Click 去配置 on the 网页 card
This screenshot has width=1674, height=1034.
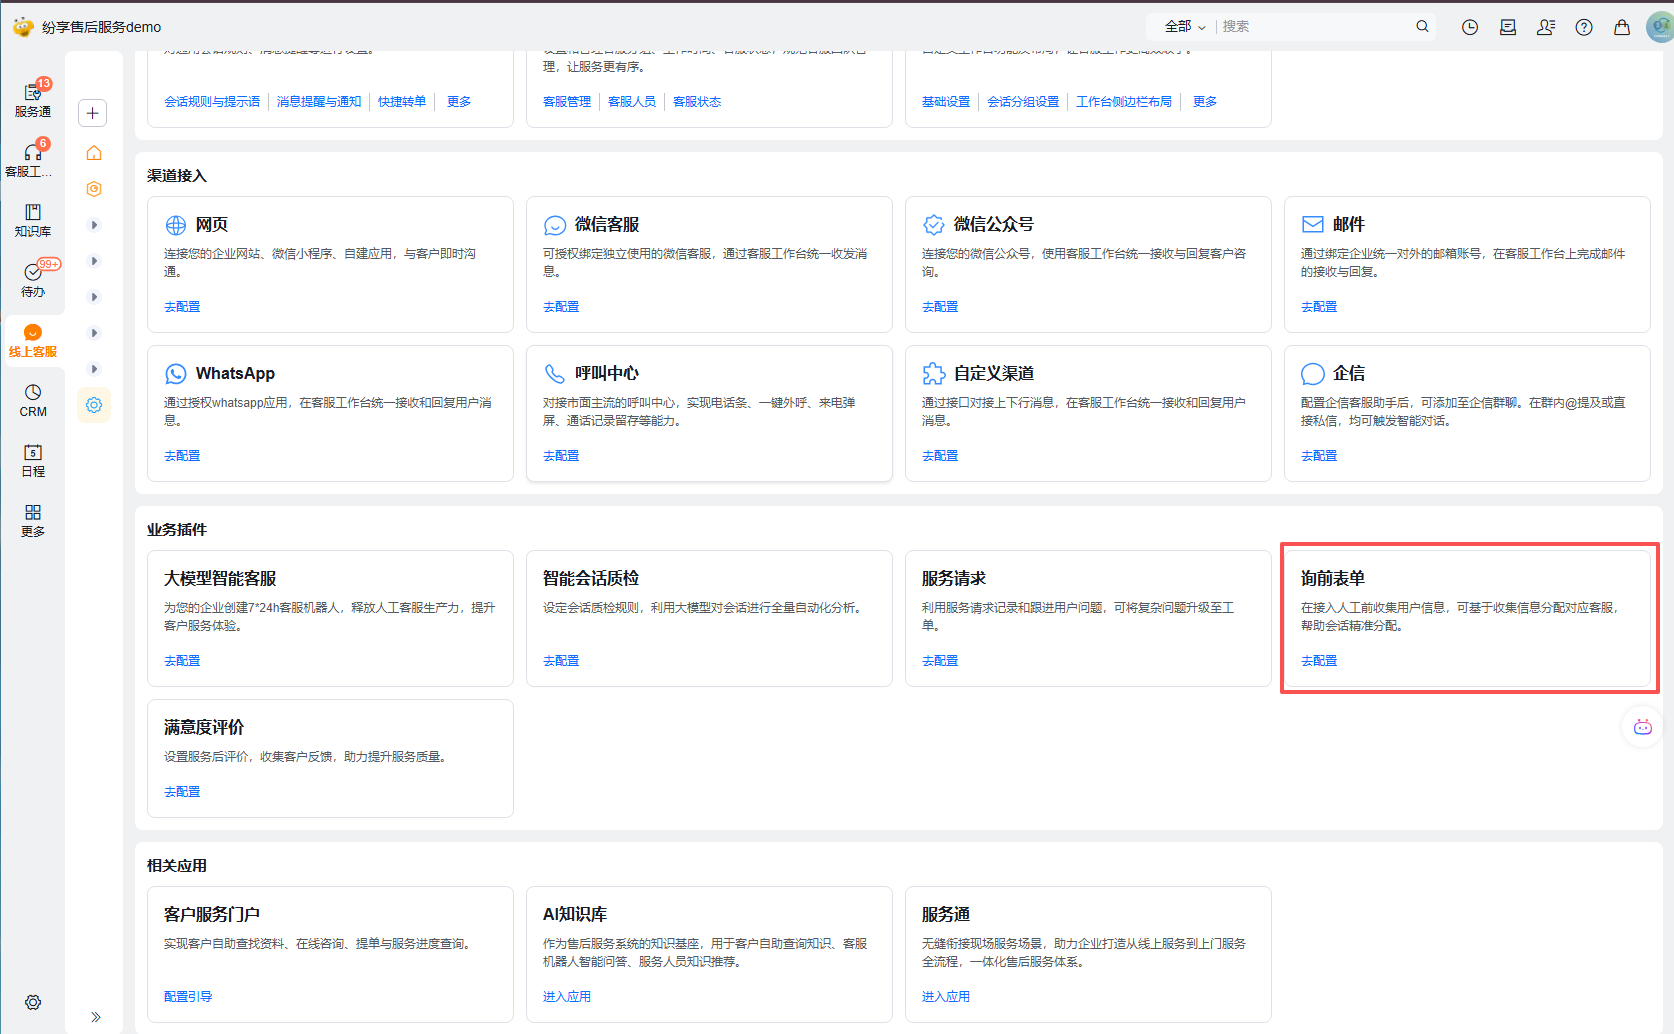coord(182,307)
